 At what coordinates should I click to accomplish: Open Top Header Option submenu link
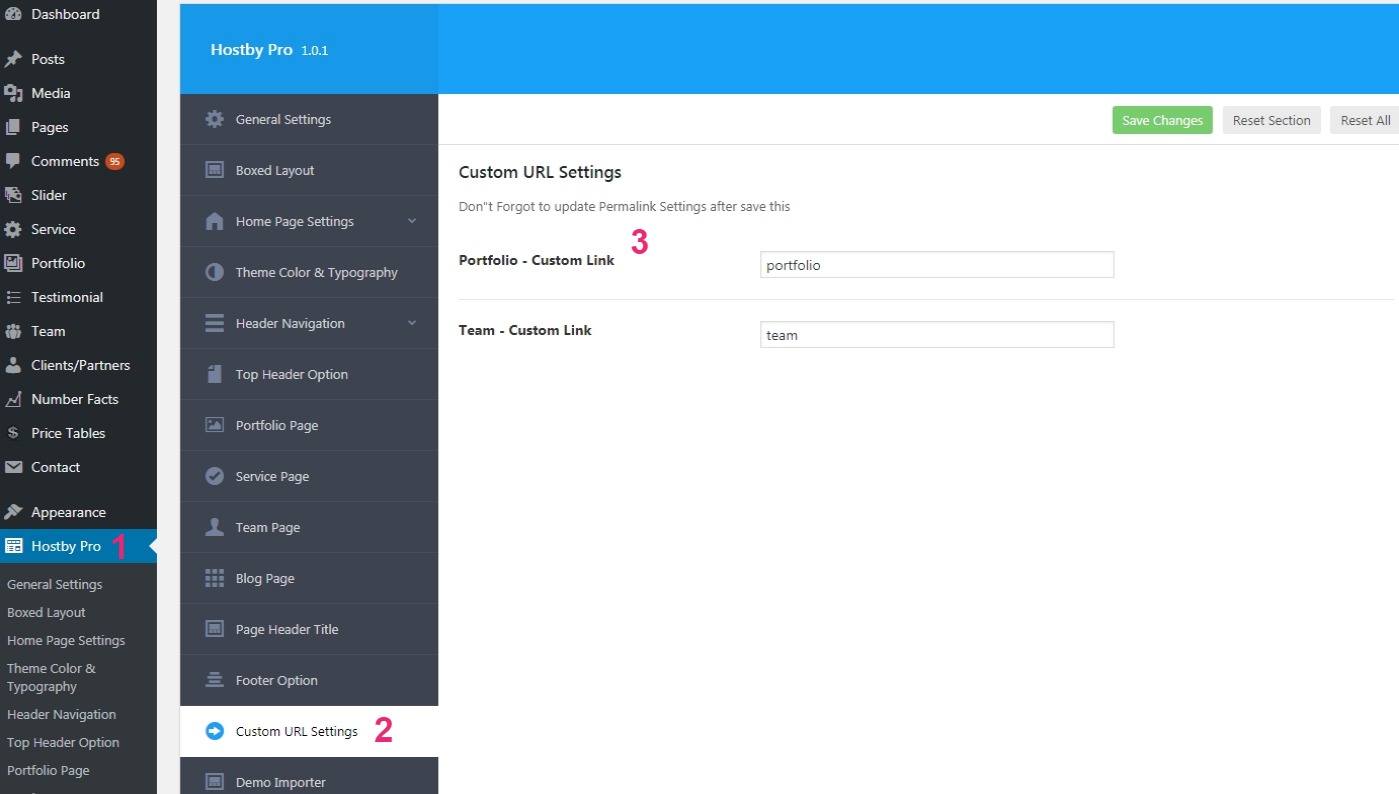pyautogui.click(x=63, y=742)
